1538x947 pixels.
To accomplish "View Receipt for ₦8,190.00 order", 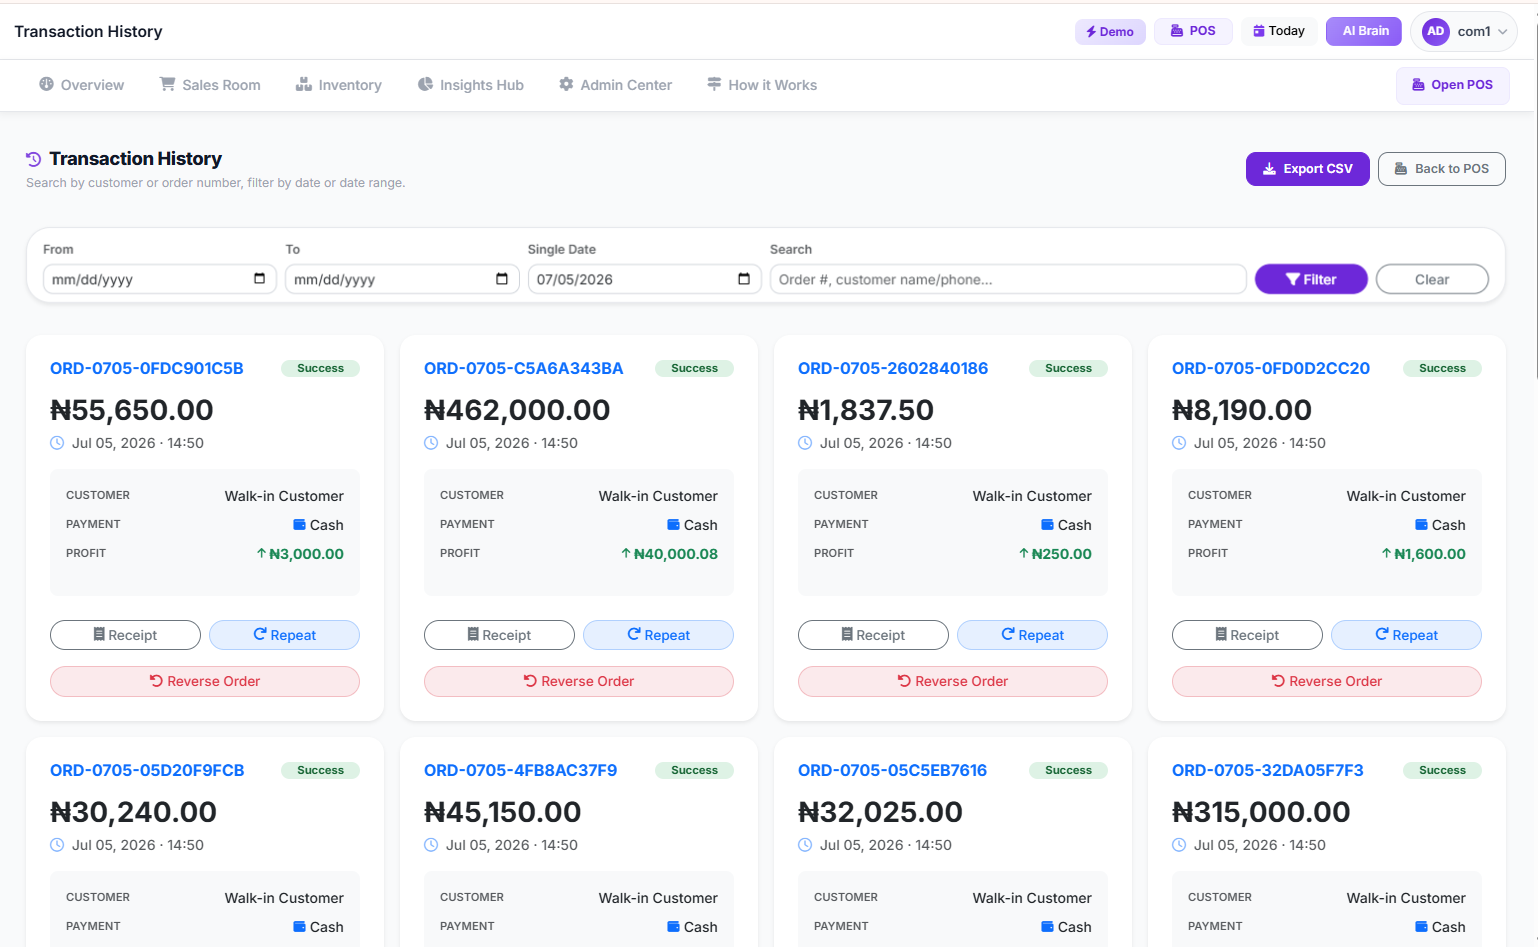I will (1247, 635).
